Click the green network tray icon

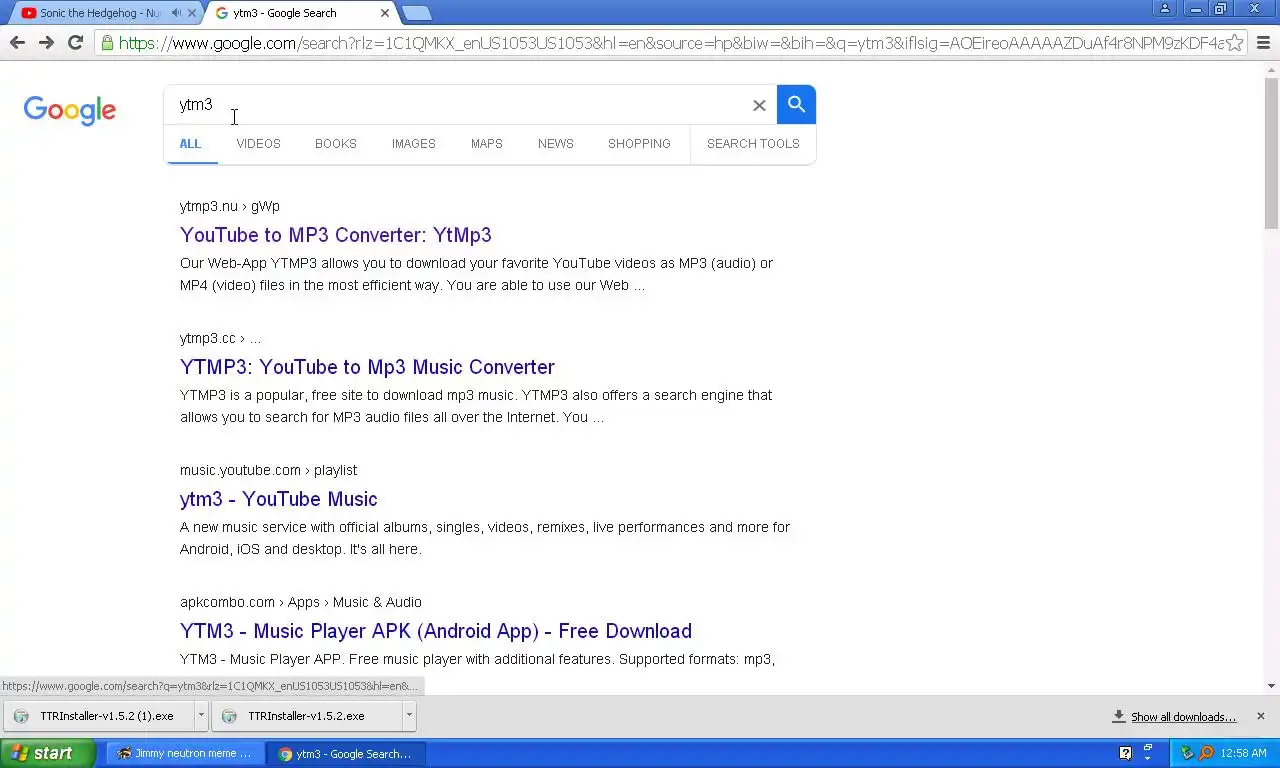coord(1187,753)
